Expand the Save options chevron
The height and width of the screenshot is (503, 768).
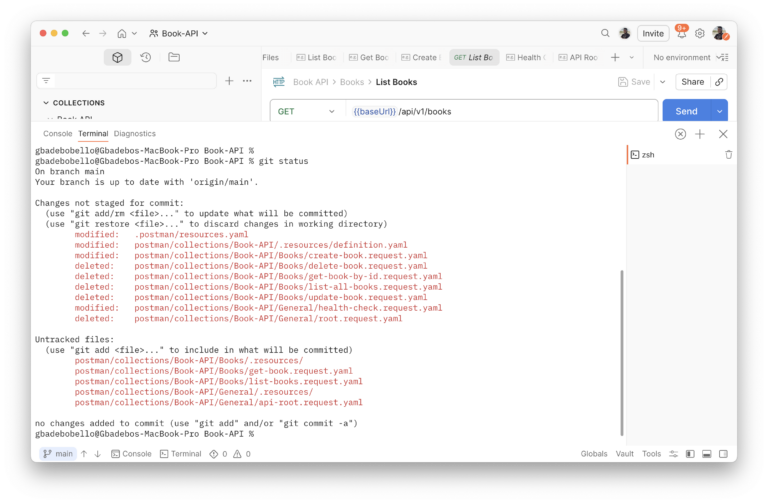[663, 82]
